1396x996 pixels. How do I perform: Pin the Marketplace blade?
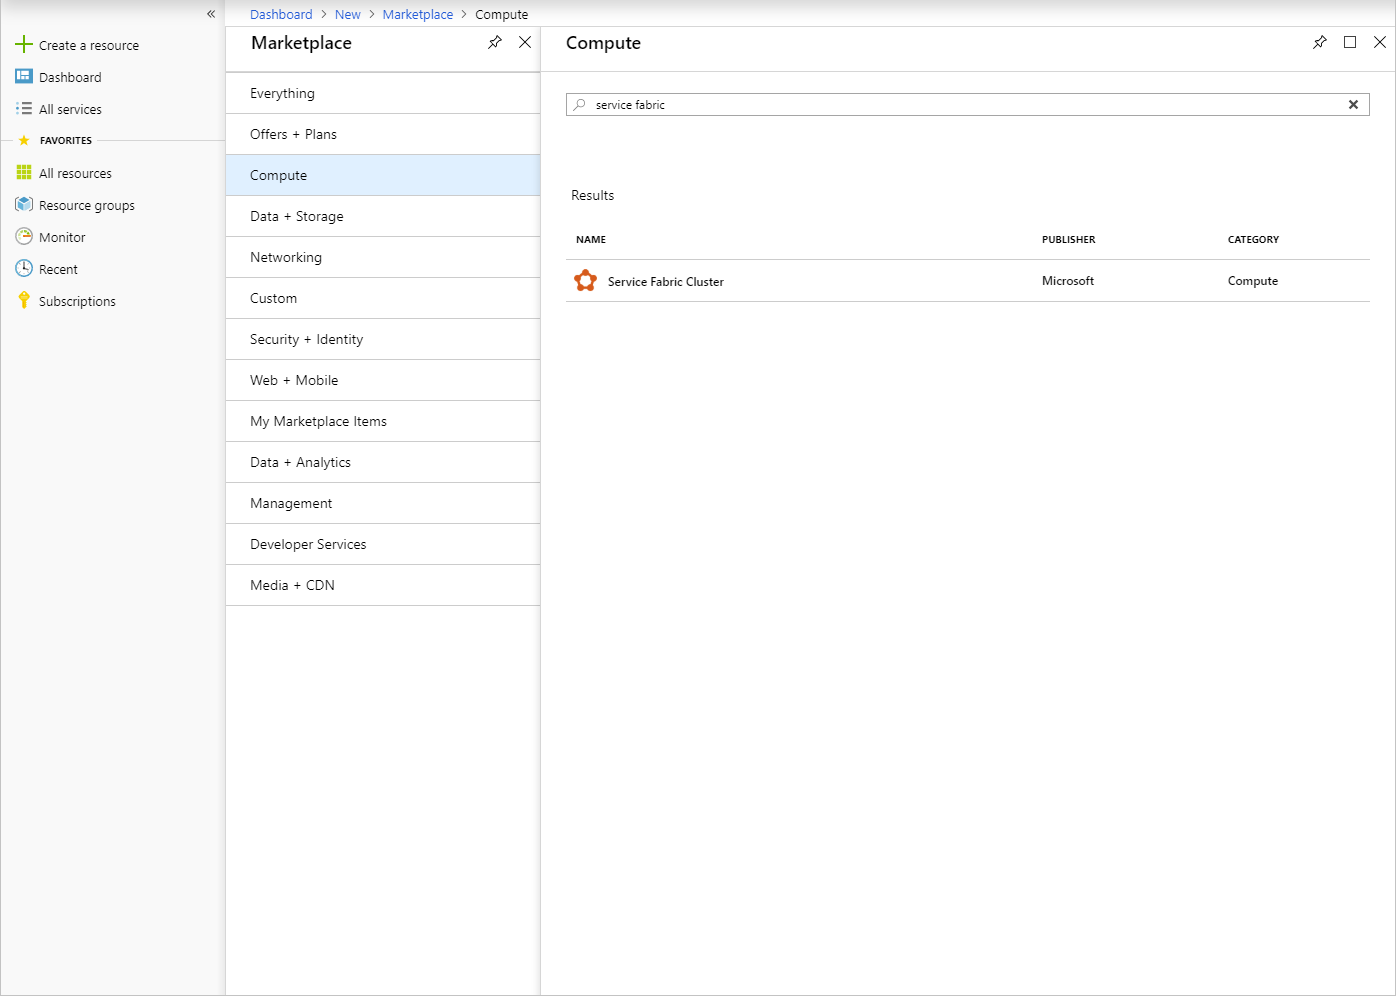pos(495,42)
